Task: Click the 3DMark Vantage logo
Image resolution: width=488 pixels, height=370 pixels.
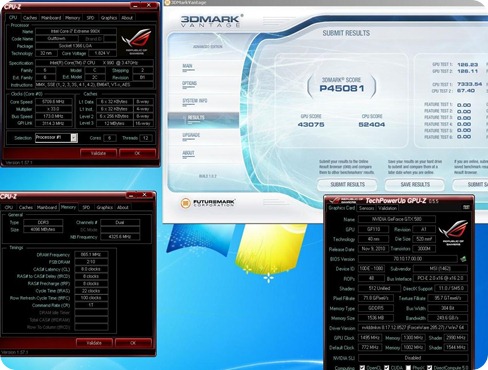Action: 212,21
